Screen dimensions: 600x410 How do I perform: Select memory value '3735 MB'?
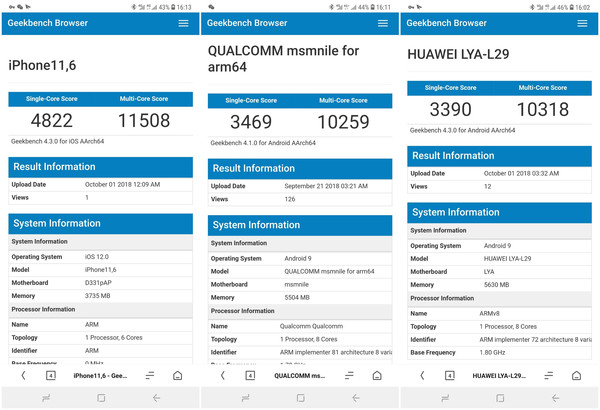coord(98,296)
